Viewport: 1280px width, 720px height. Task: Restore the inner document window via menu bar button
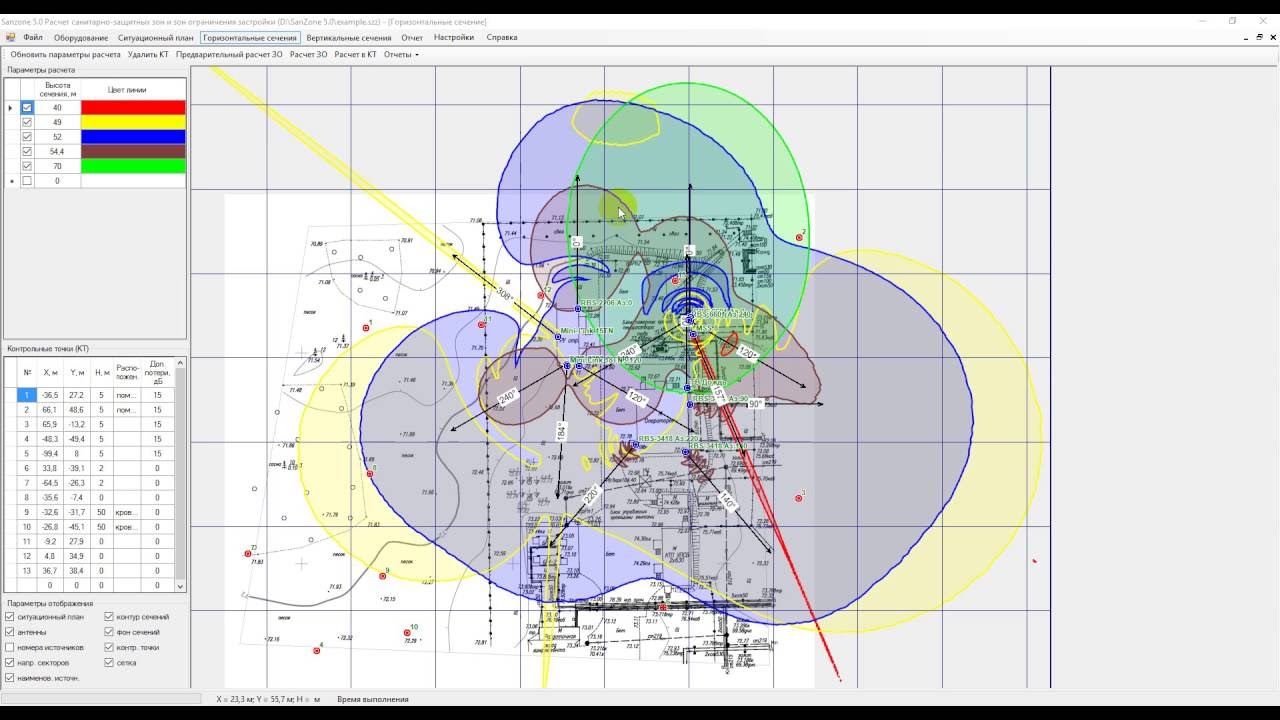coord(1258,37)
